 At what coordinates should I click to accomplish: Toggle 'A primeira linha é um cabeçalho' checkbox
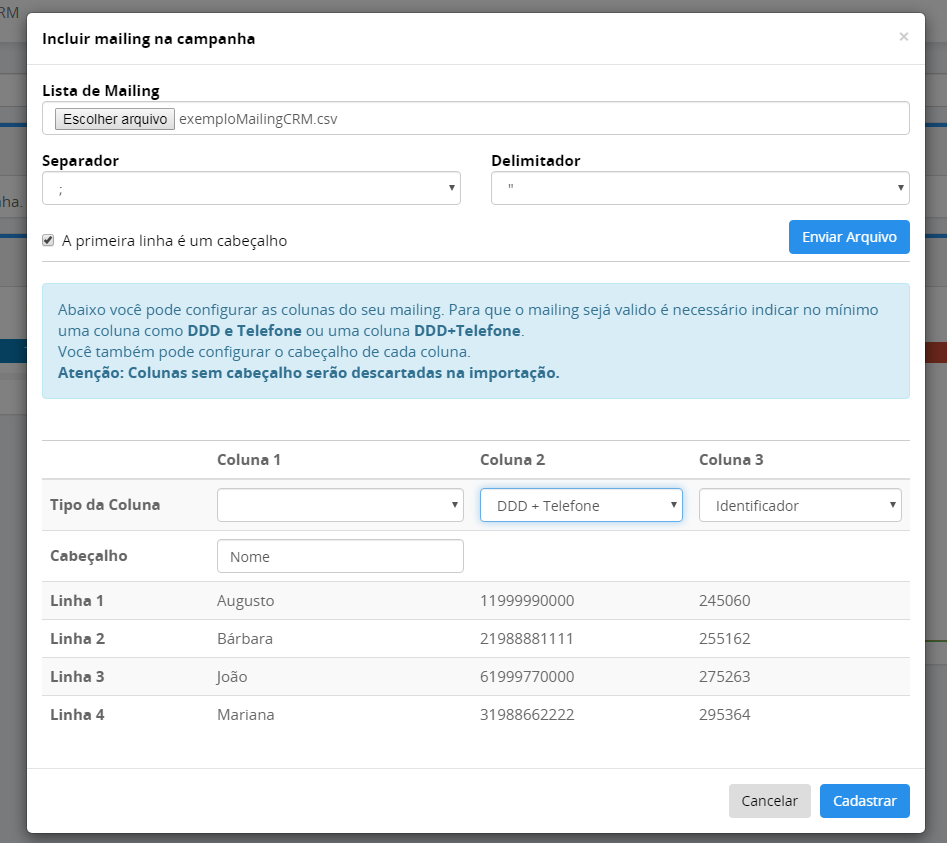(x=48, y=240)
